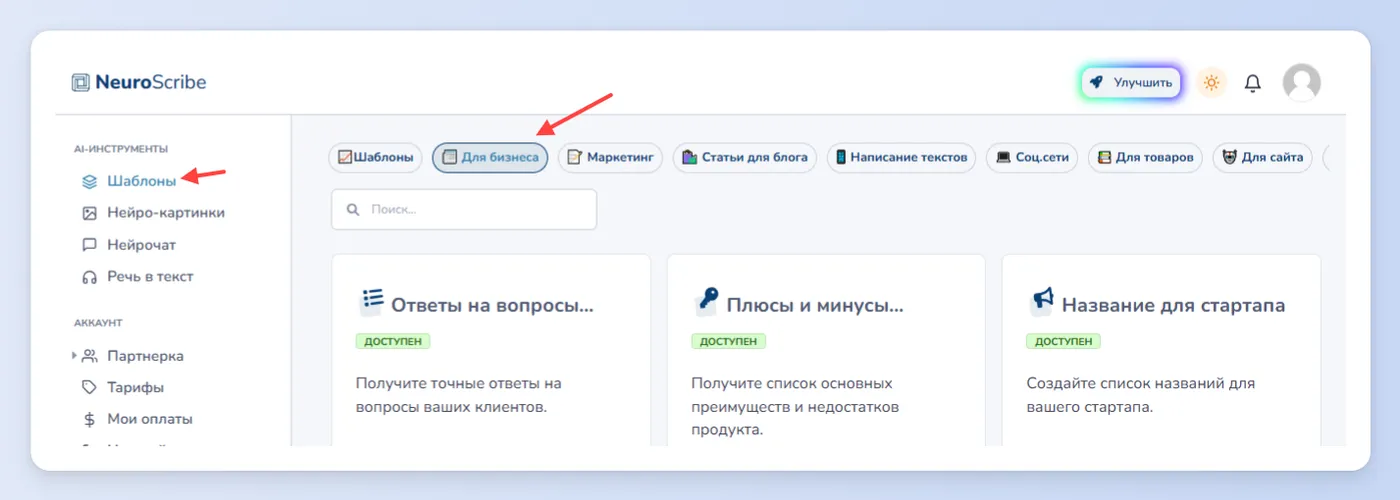Open the Название для стартапа card

(1161, 350)
